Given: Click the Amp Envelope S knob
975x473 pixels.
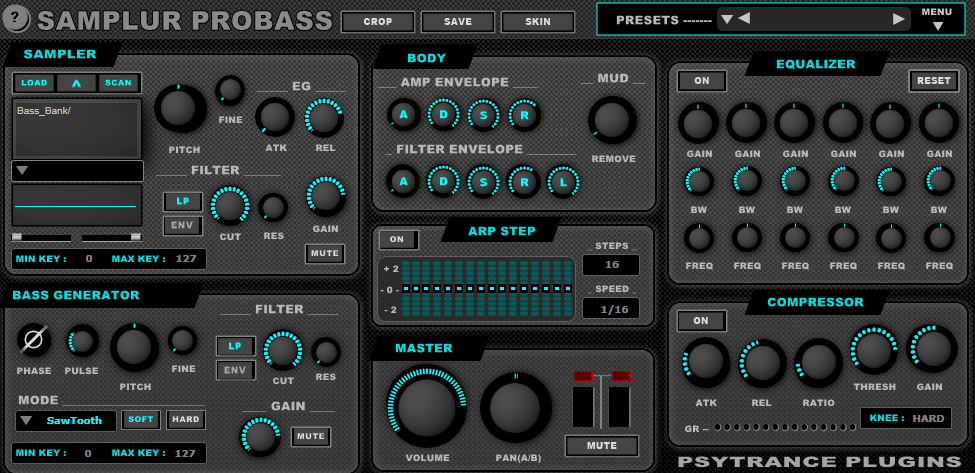Looking at the screenshot, I should point(484,115).
